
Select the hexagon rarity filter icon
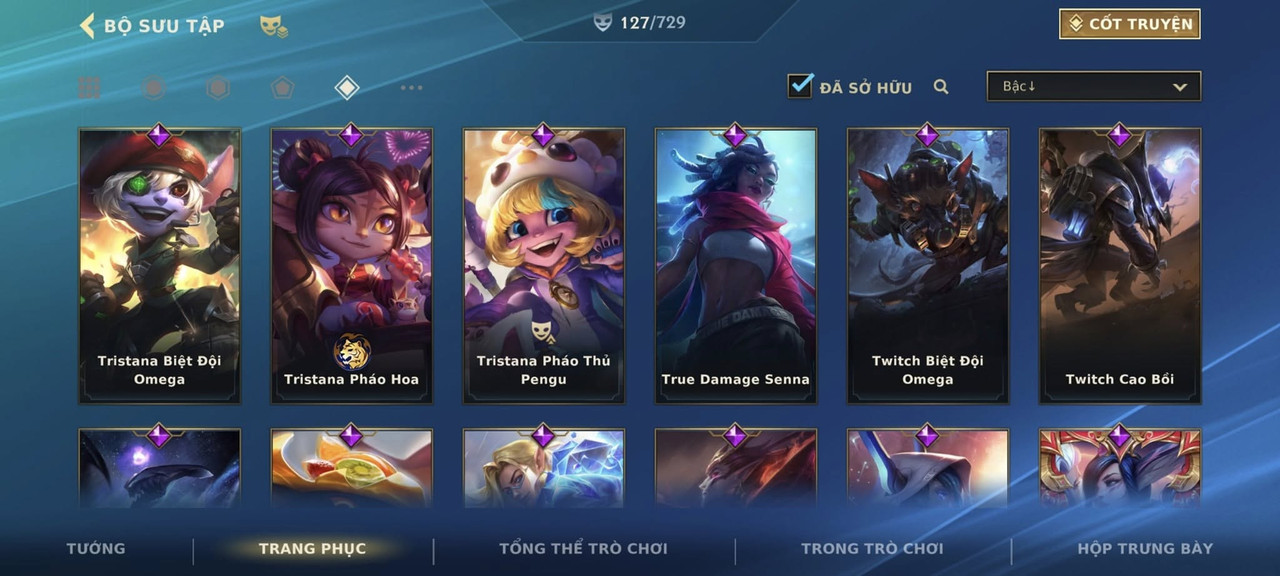217,88
